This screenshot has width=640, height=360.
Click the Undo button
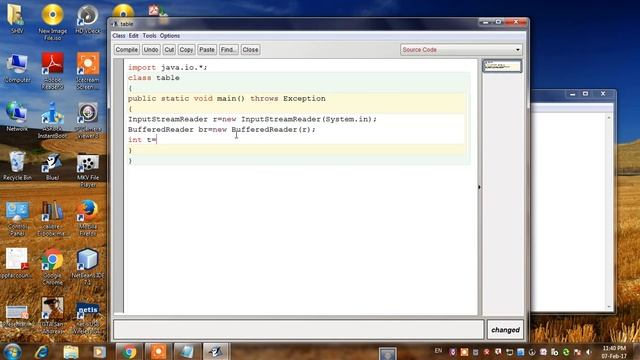click(151, 50)
